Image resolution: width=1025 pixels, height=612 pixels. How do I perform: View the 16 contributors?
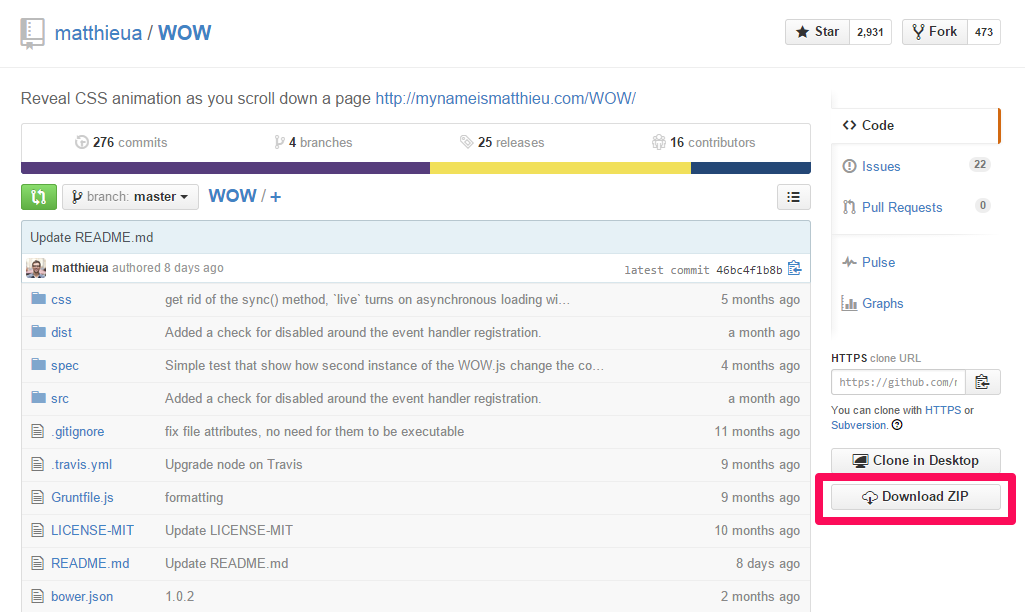(x=703, y=143)
